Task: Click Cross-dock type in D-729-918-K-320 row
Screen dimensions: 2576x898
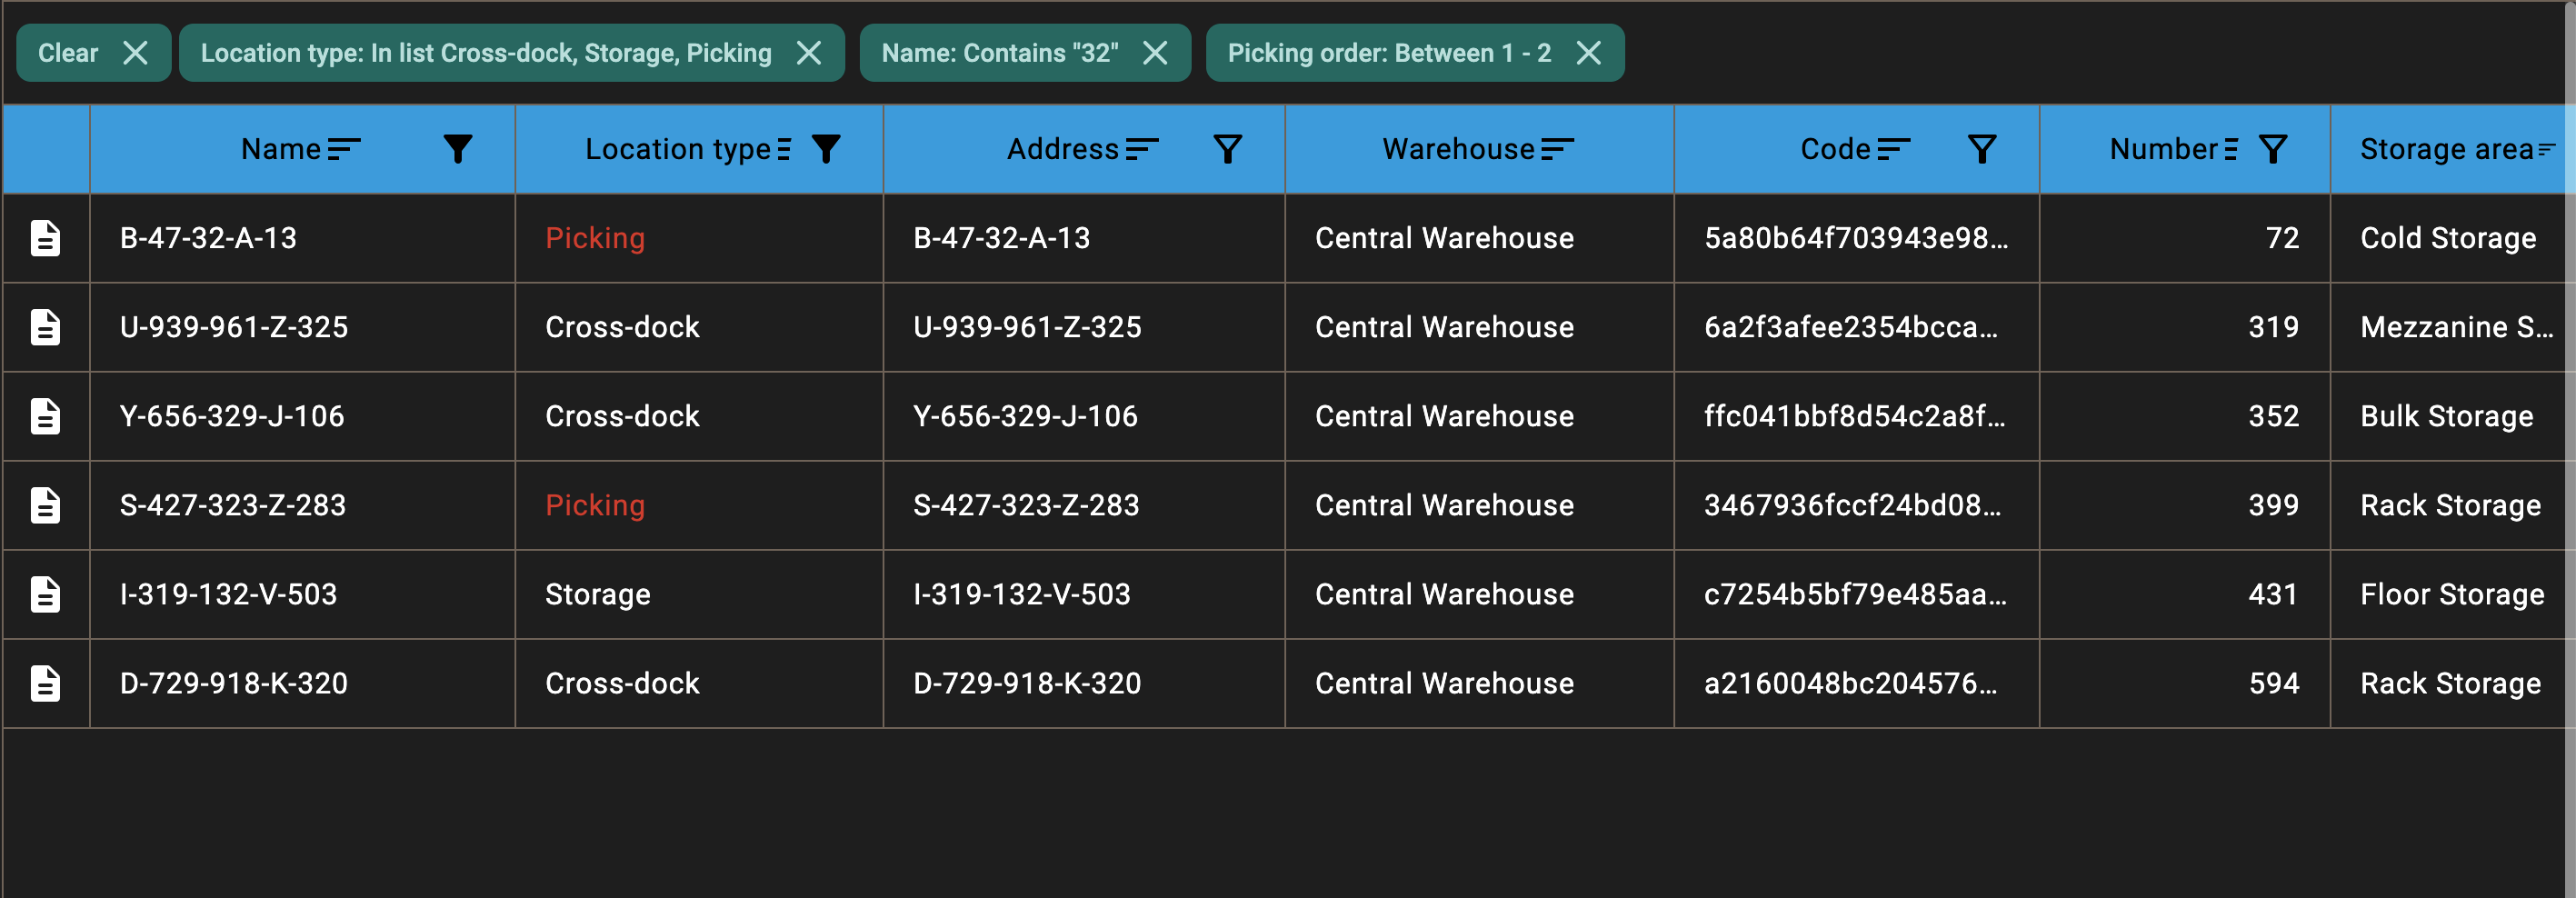Action: pos(622,683)
